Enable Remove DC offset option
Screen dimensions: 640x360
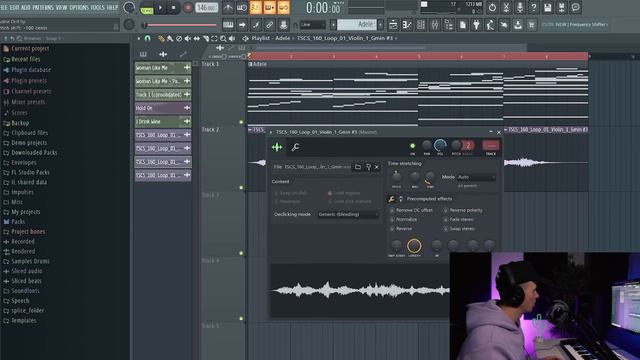tap(411, 210)
